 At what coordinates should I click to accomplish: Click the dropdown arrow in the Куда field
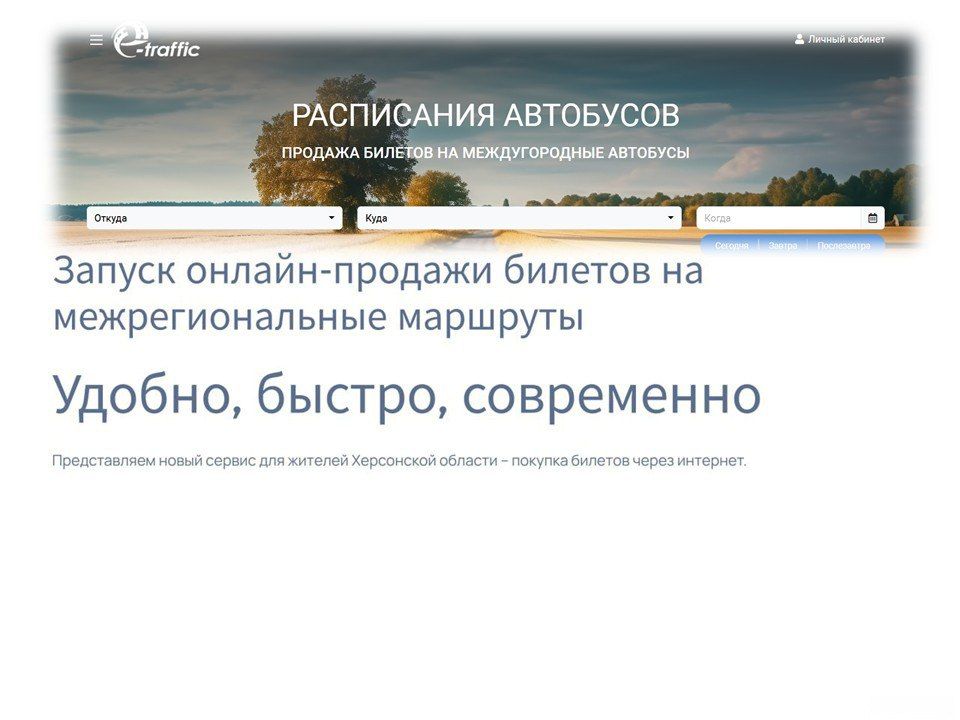click(x=674, y=217)
